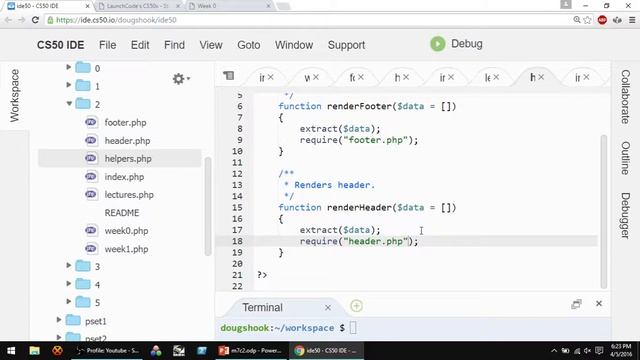Open the File menu
Viewport: 640px width, 360px height.
coord(107,45)
